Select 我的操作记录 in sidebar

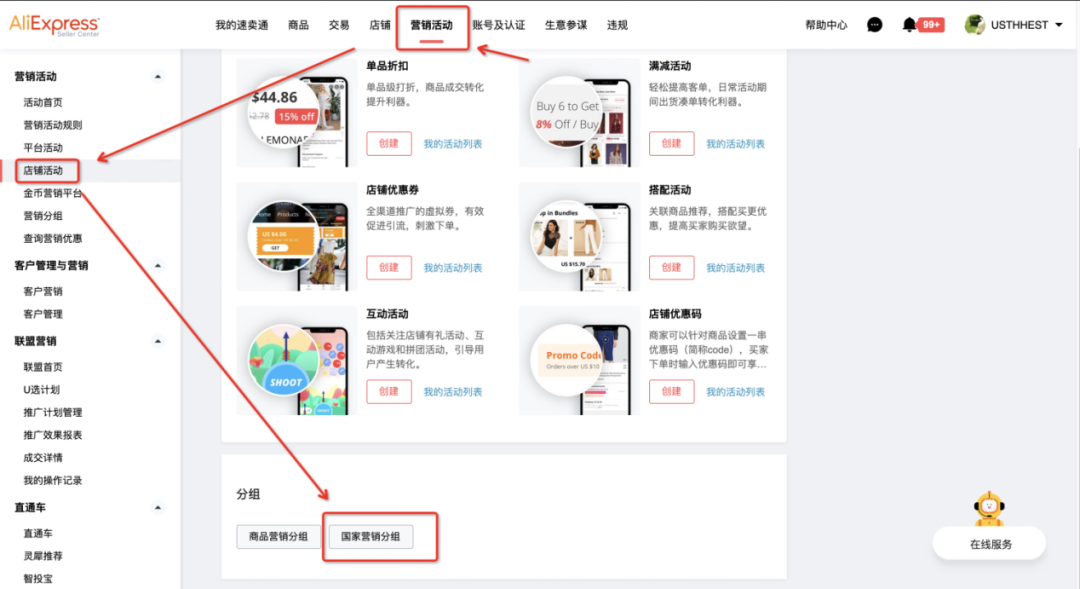pyautogui.click(x=52, y=481)
